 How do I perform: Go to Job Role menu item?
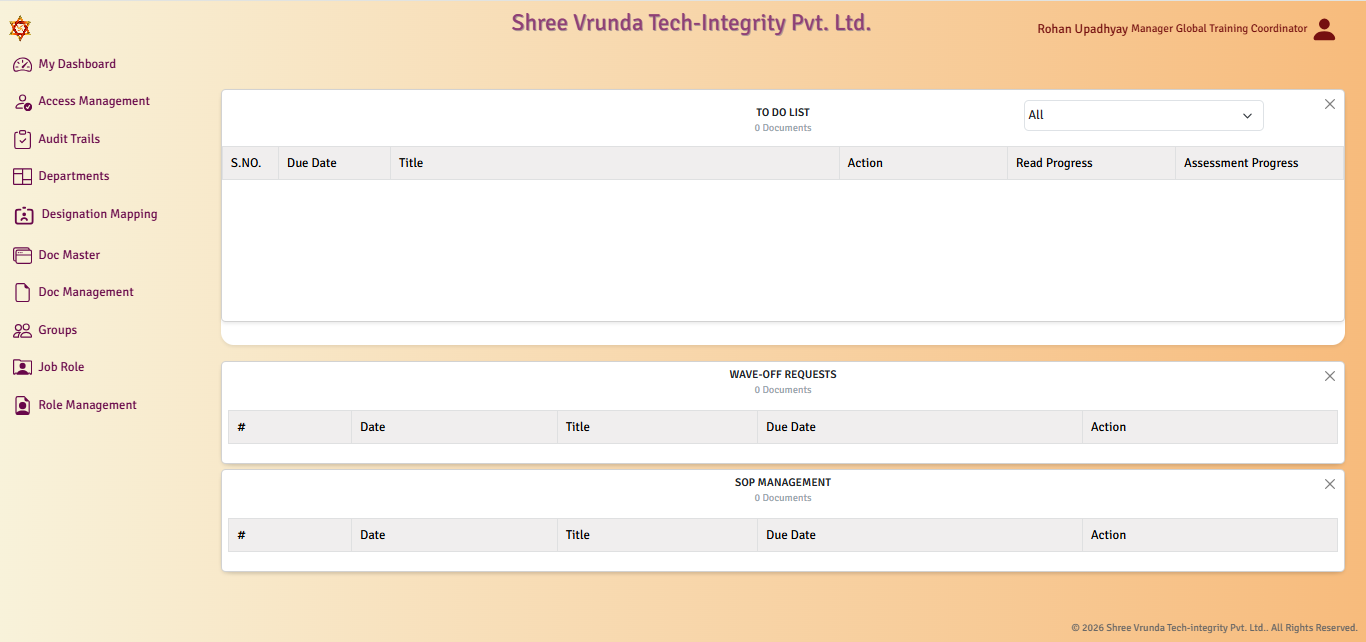point(61,367)
